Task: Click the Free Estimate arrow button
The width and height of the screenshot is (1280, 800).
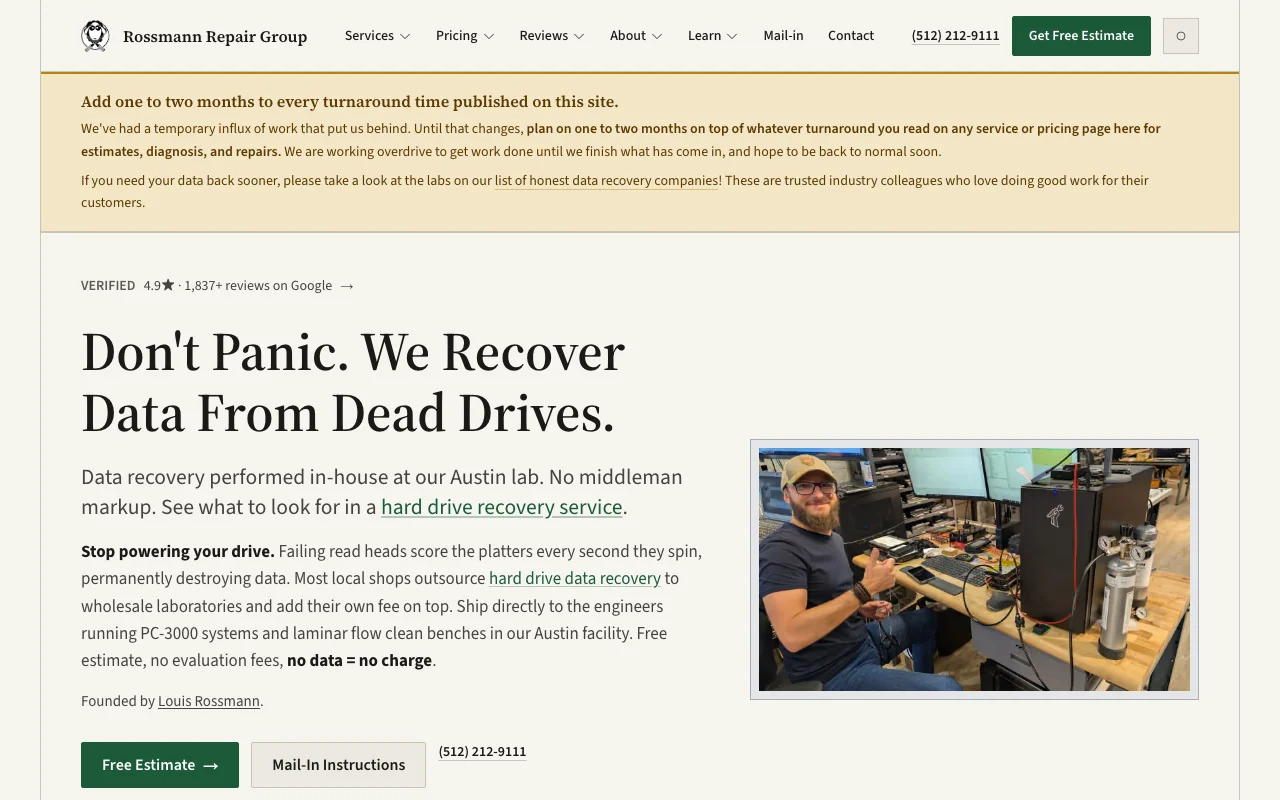Action: tap(160, 765)
